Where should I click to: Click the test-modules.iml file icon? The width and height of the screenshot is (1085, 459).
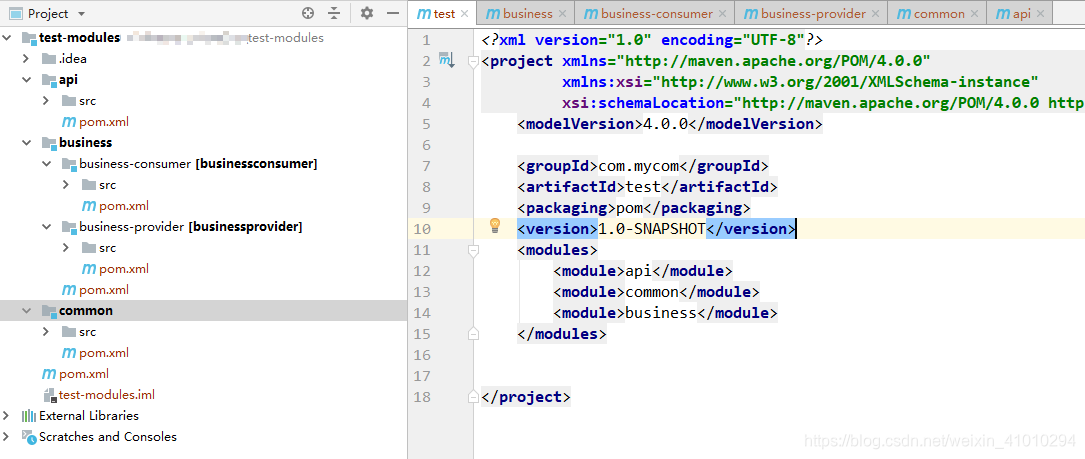(49, 395)
